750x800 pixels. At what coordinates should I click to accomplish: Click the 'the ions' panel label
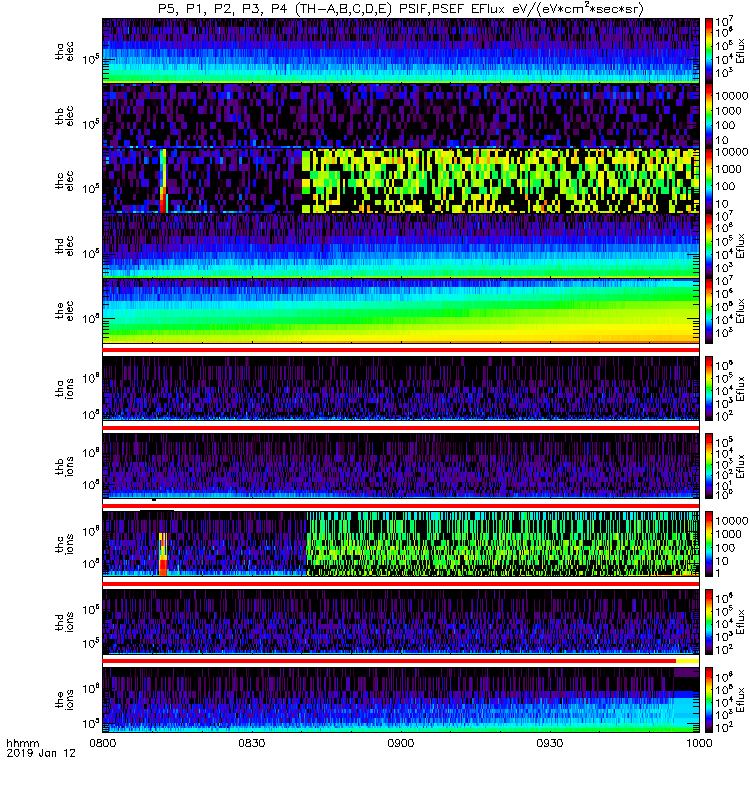[x=64, y=699]
